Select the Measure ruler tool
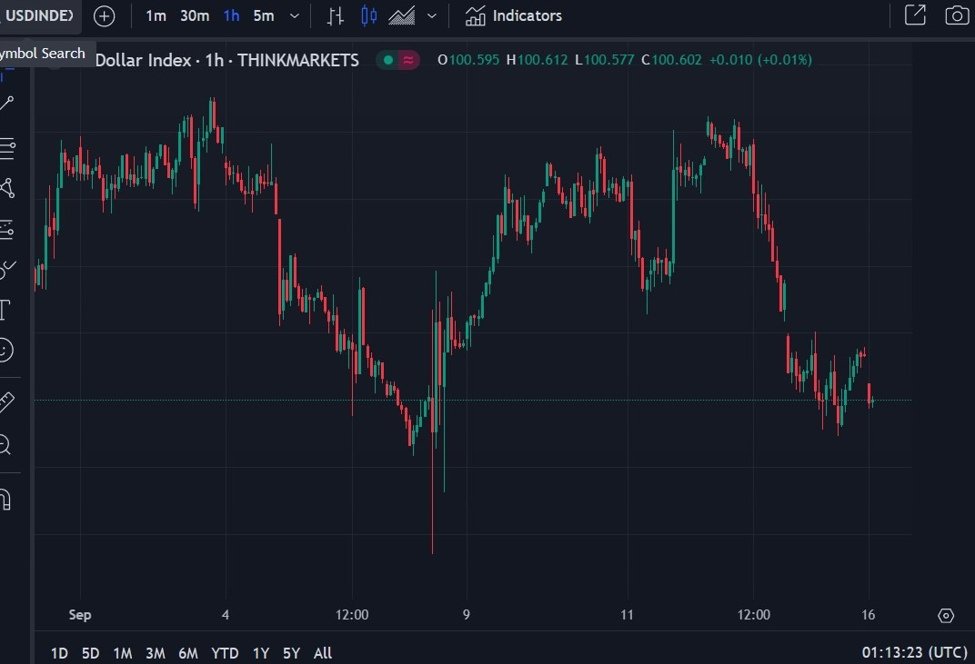The image size is (975, 664). pyautogui.click(x=6, y=402)
